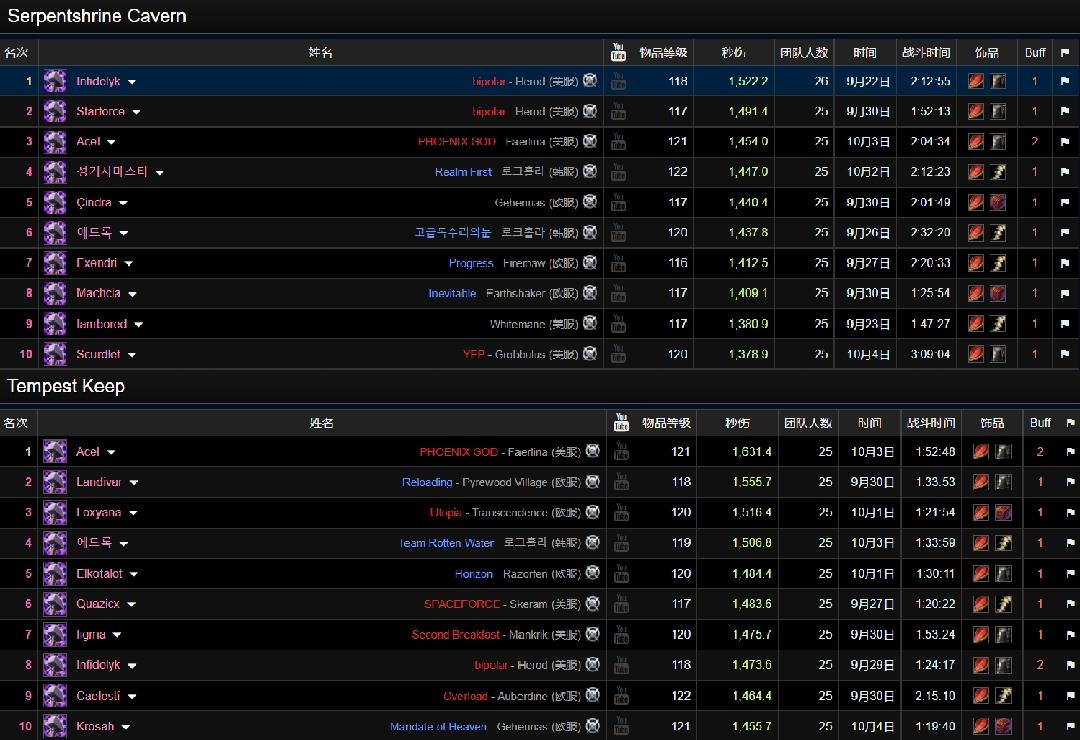Click the class icon beside Starforce
Screen dimensions: 1080x740
click(x=55, y=111)
